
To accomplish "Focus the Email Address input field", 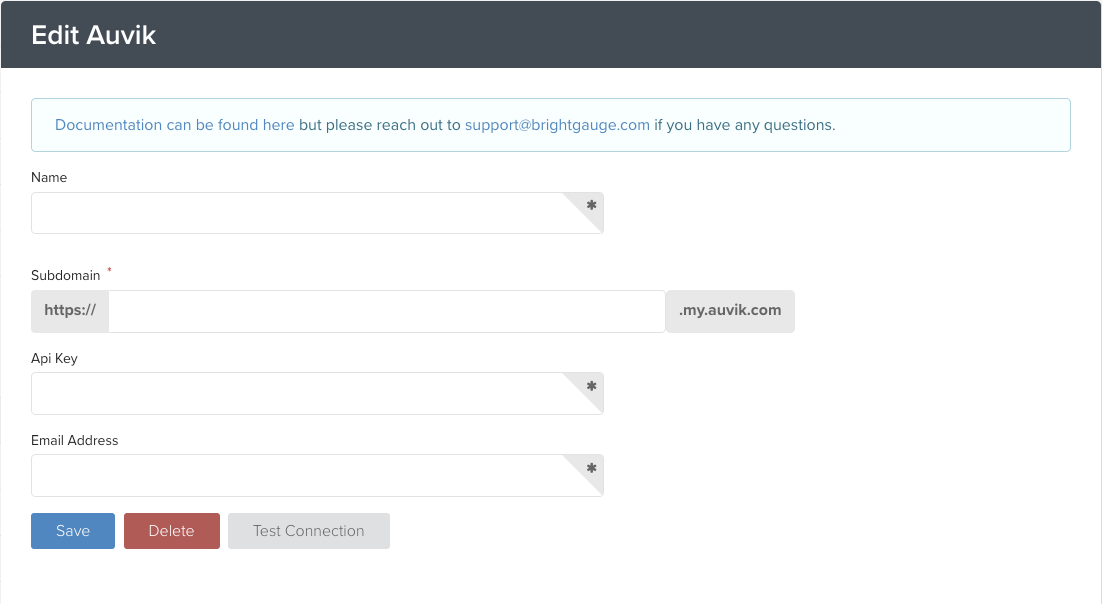I will (317, 475).
